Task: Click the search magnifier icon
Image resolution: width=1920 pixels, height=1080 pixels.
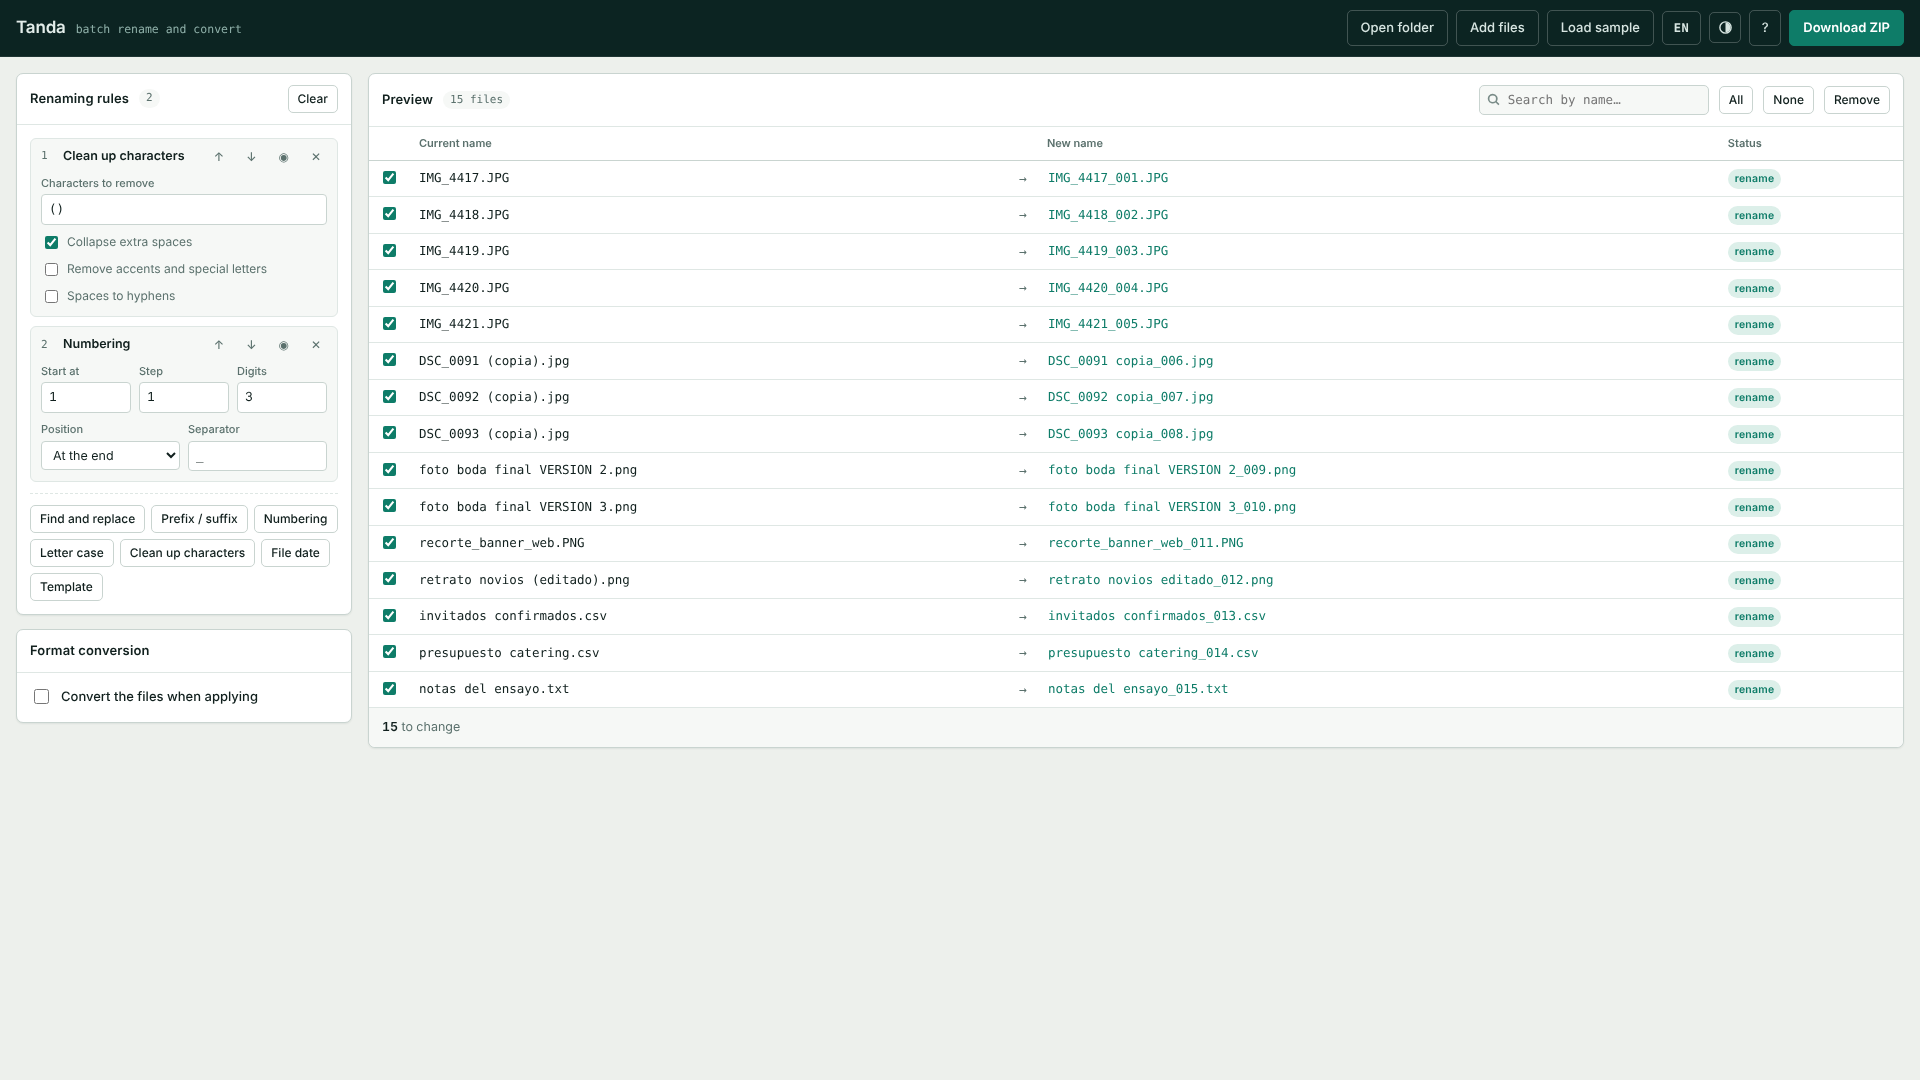Action: point(1494,100)
